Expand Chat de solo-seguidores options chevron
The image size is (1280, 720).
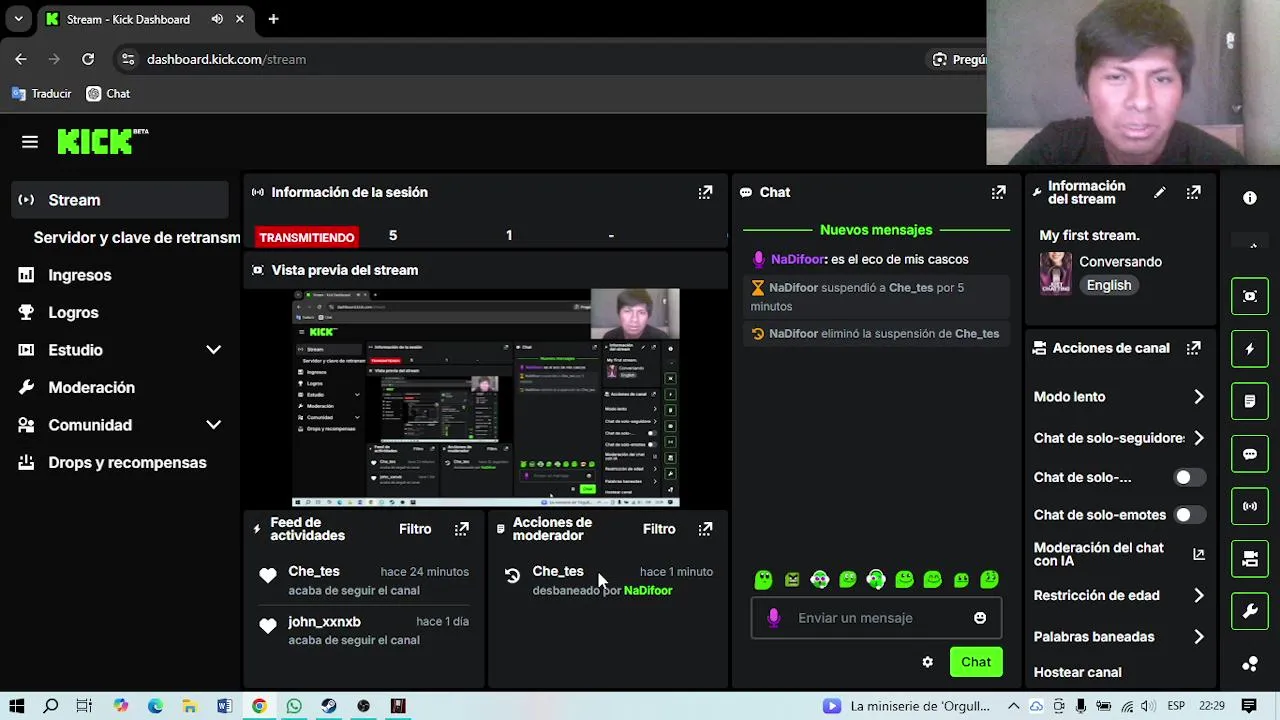click(1199, 438)
